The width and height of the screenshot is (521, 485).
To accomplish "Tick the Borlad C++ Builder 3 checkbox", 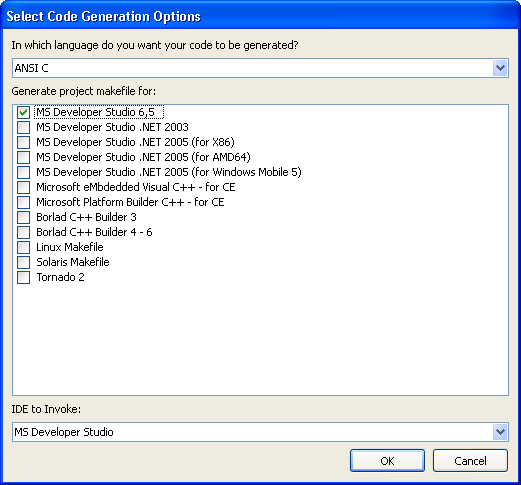I will 23,217.
